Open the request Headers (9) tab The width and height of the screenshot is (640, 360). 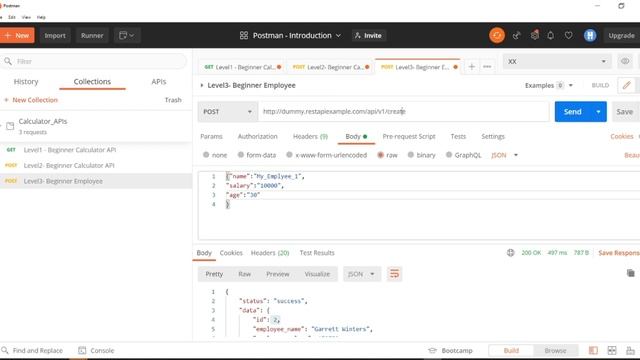coord(310,136)
